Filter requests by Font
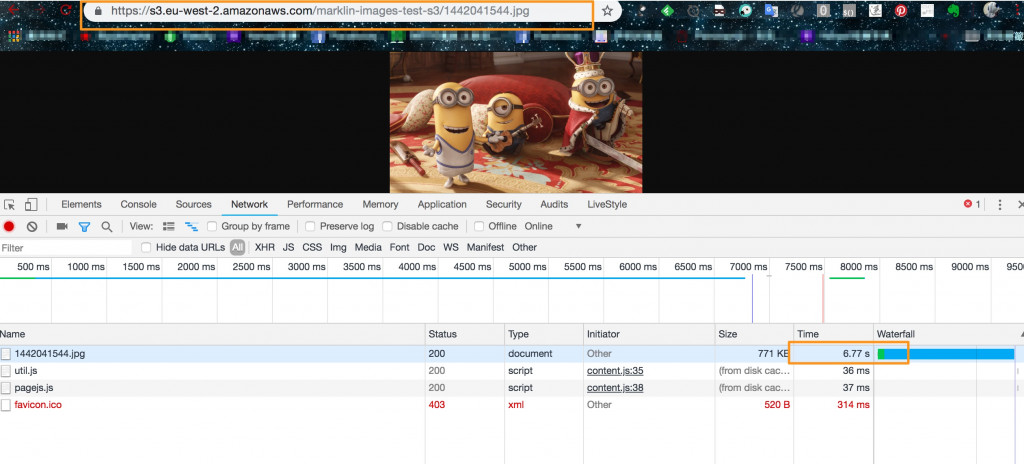The width and height of the screenshot is (1024, 464). pos(400,247)
